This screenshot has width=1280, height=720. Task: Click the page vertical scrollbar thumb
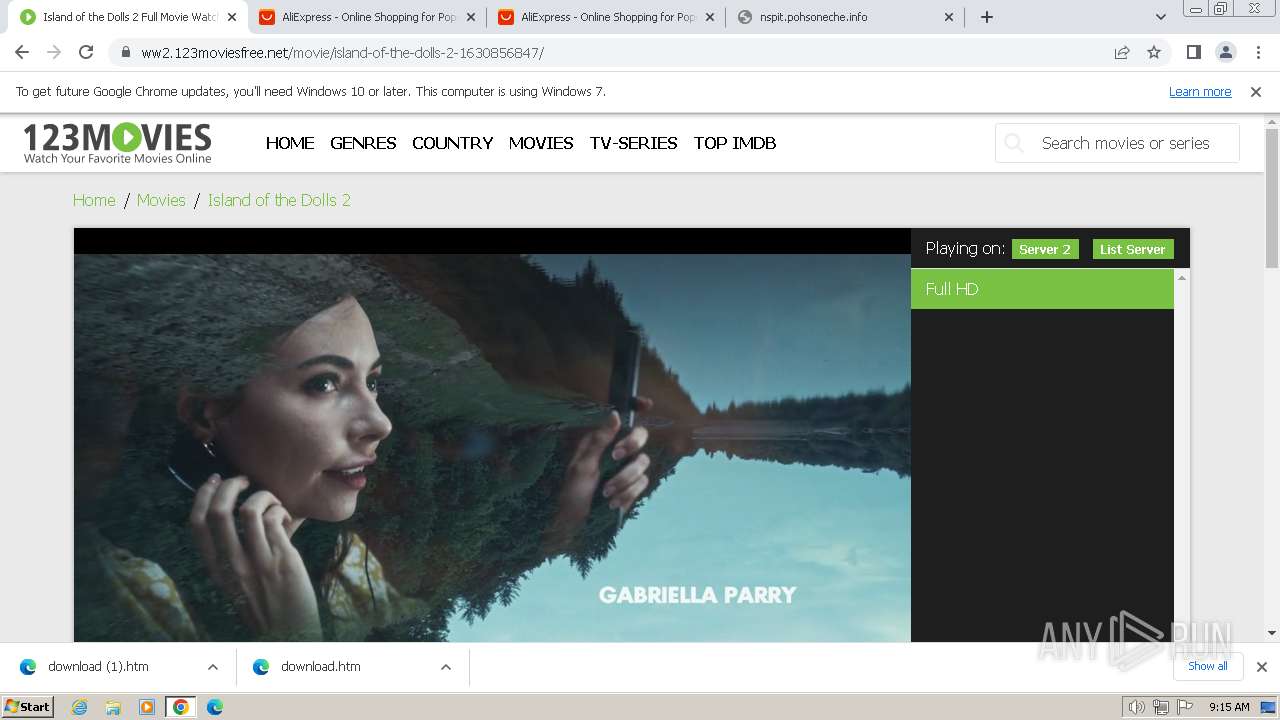[x=1272, y=198]
